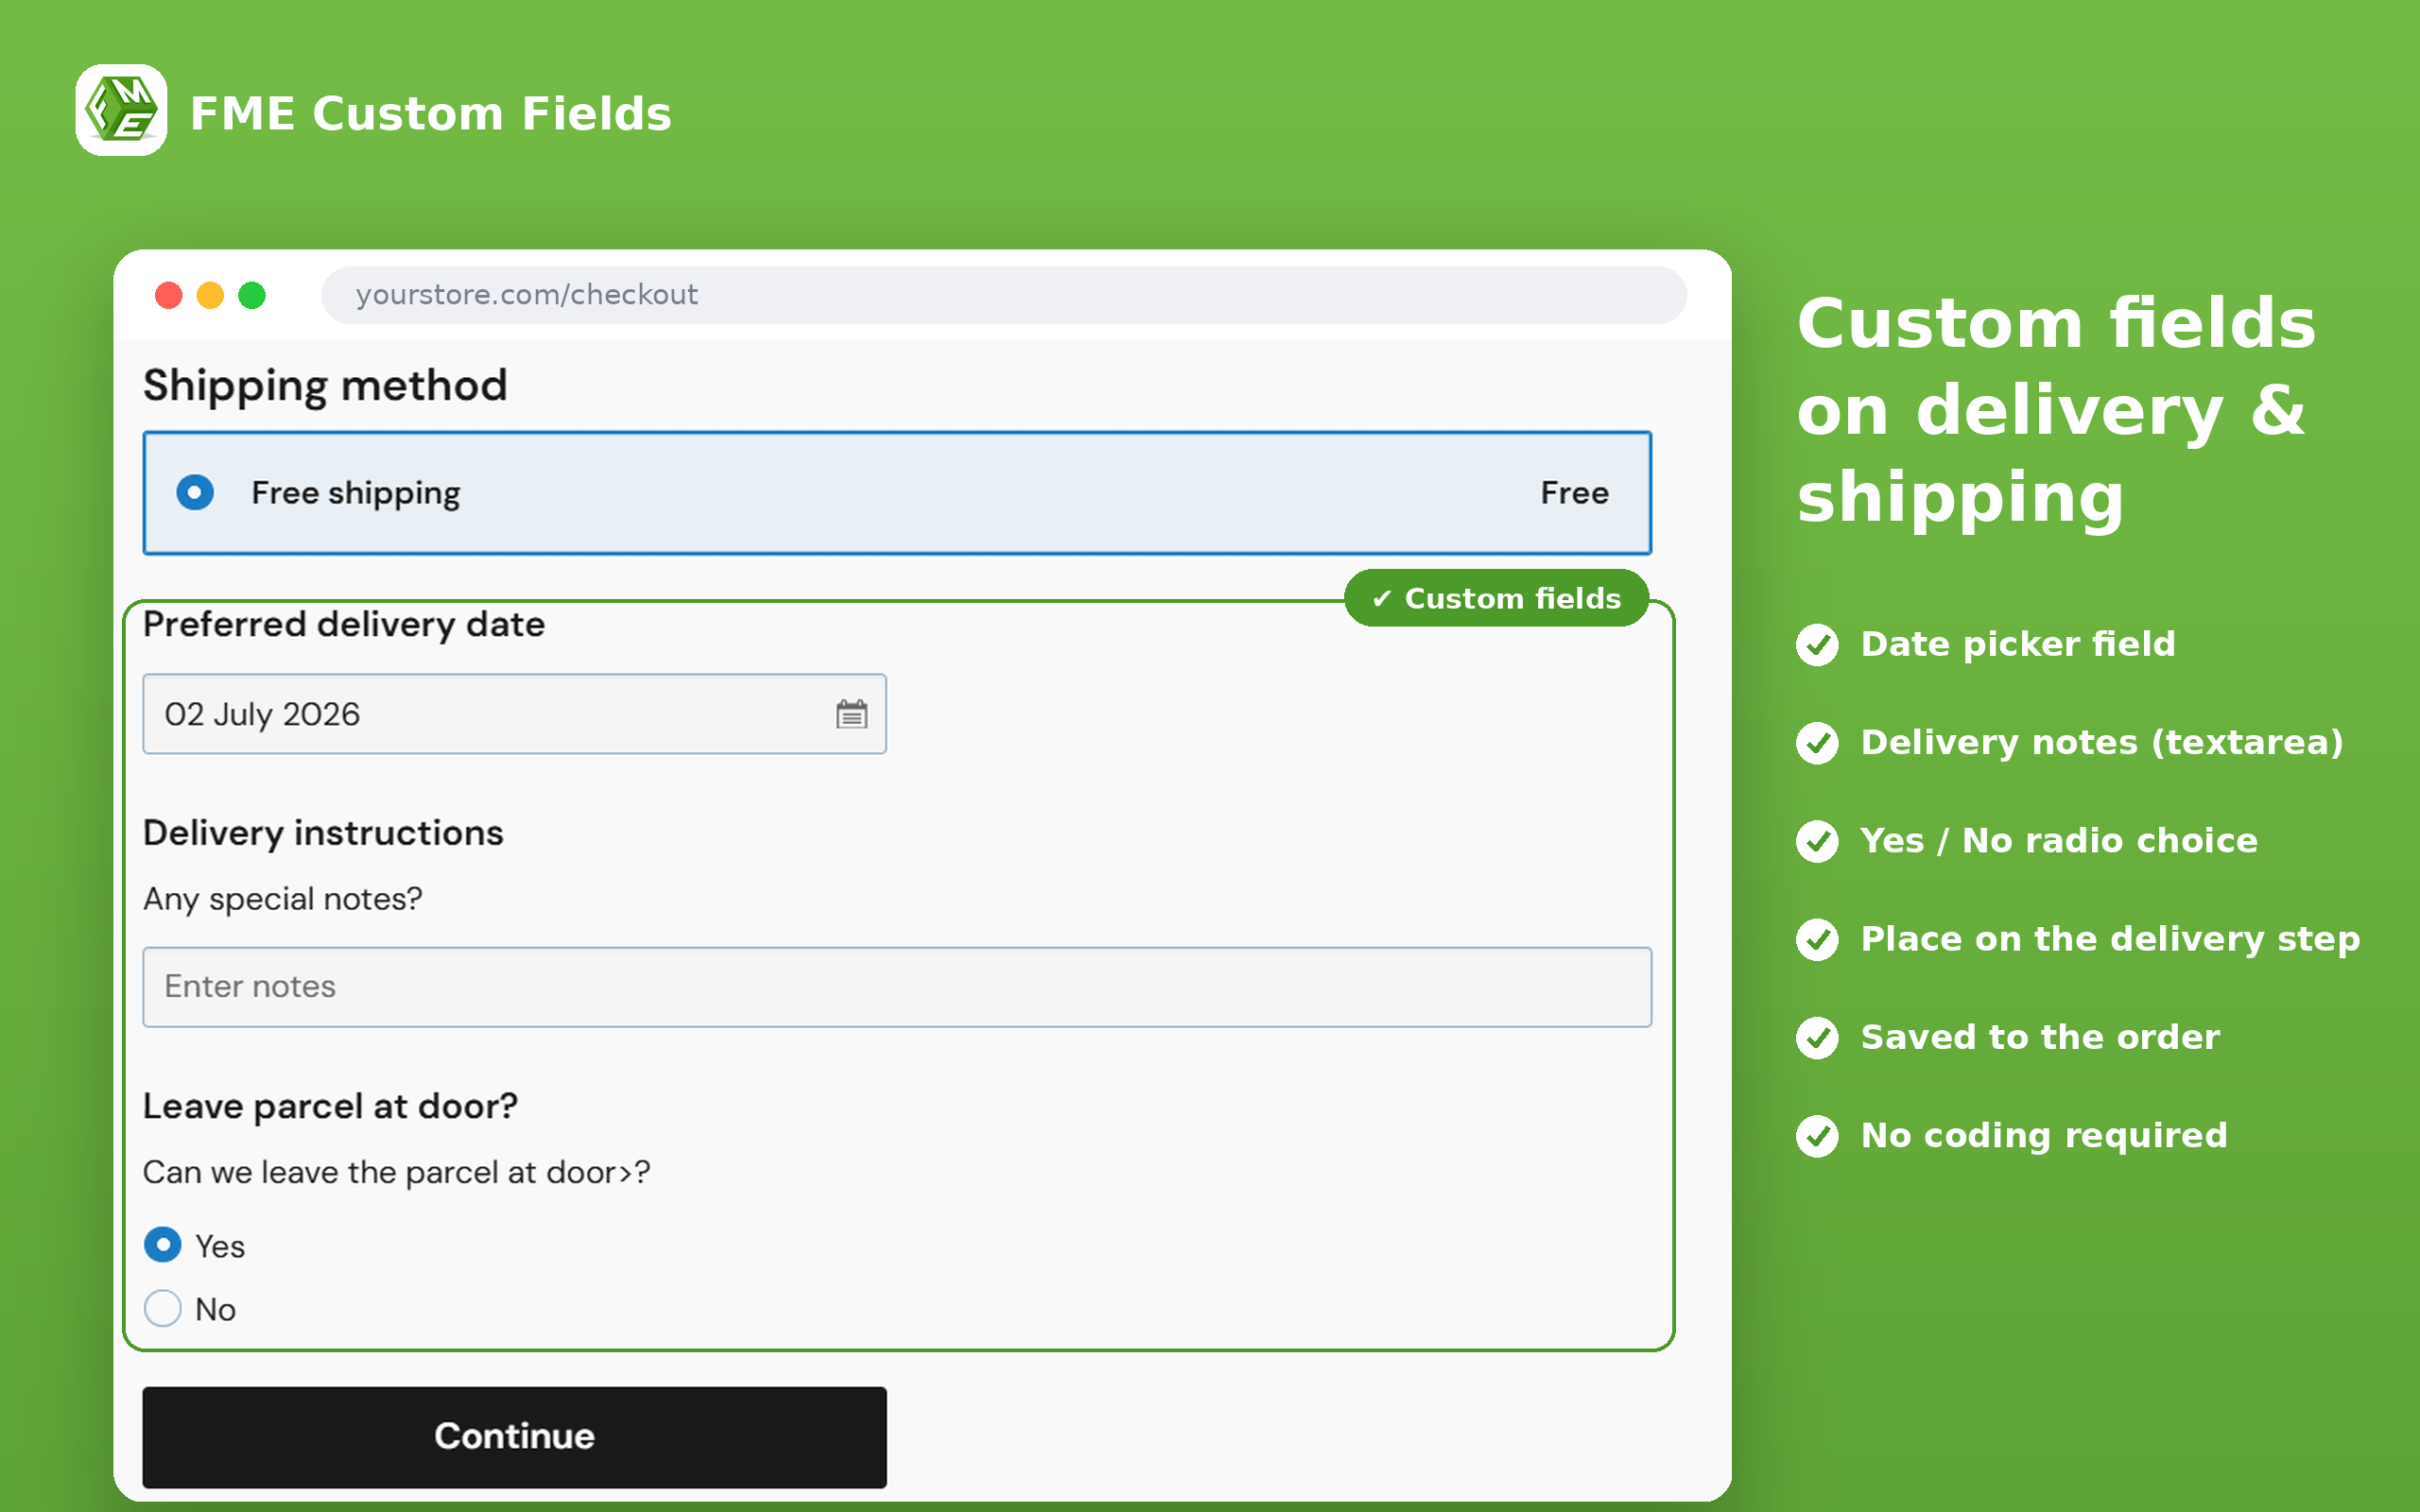Click the checkmark beside Saved to the order
Viewport: 2420px width, 1512px height.
1817,1038
